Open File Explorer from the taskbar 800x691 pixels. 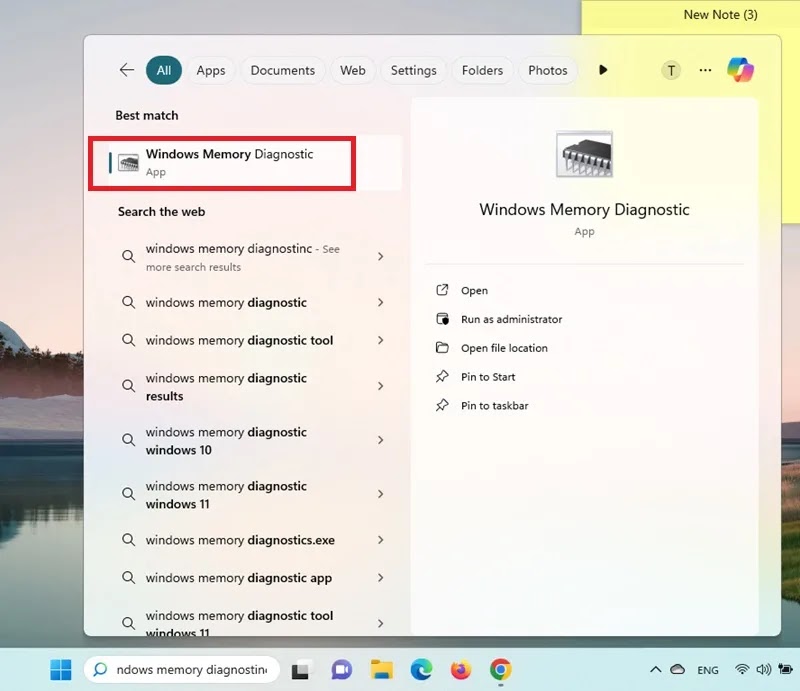point(382,670)
